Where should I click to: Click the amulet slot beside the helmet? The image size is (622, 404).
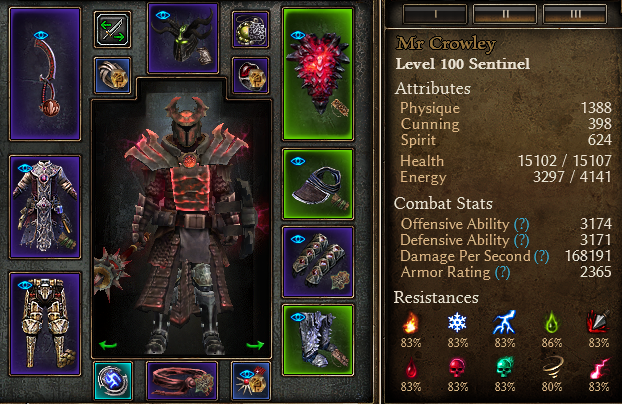pyautogui.click(x=250, y=29)
